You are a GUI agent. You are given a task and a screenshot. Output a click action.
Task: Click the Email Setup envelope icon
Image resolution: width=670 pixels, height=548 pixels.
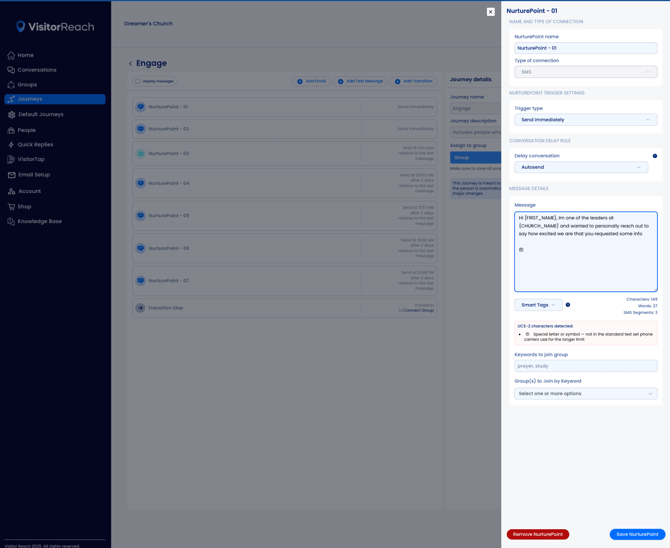click(x=11, y=175)
